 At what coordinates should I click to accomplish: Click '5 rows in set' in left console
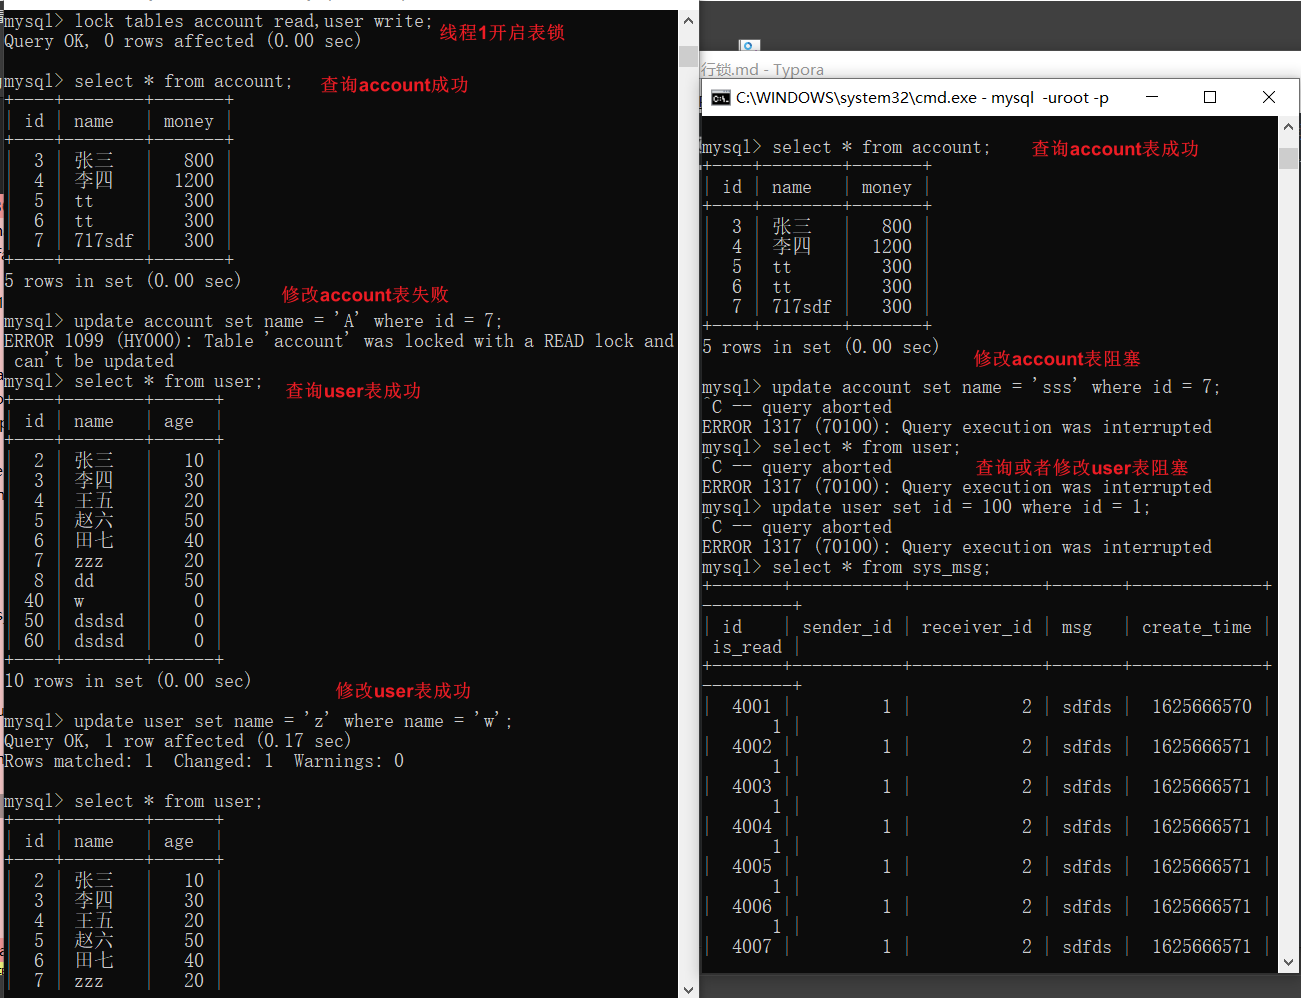pos(123,281)
